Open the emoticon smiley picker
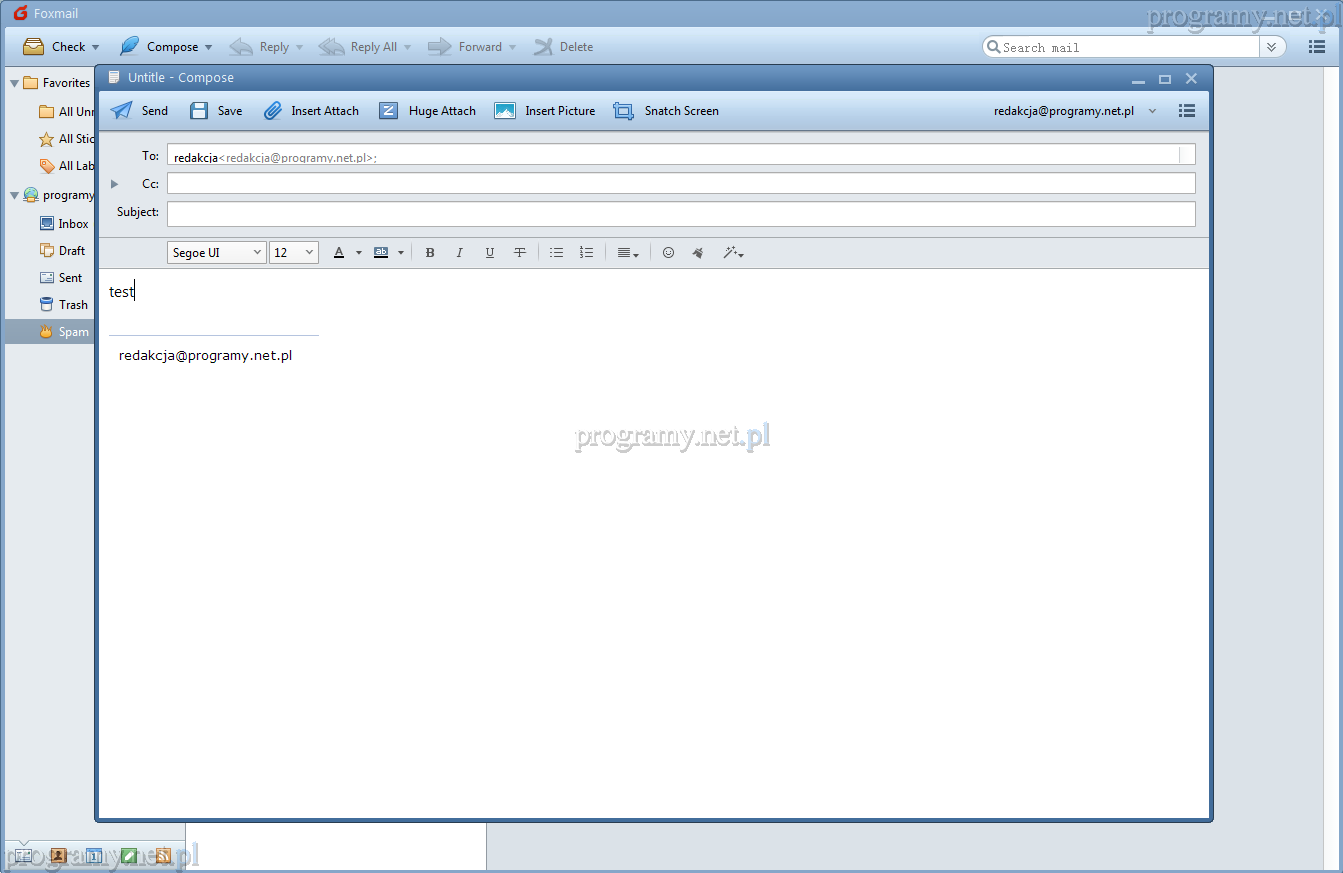The width and height of the screenshot is (1343, 873). (x=669, y=253)
